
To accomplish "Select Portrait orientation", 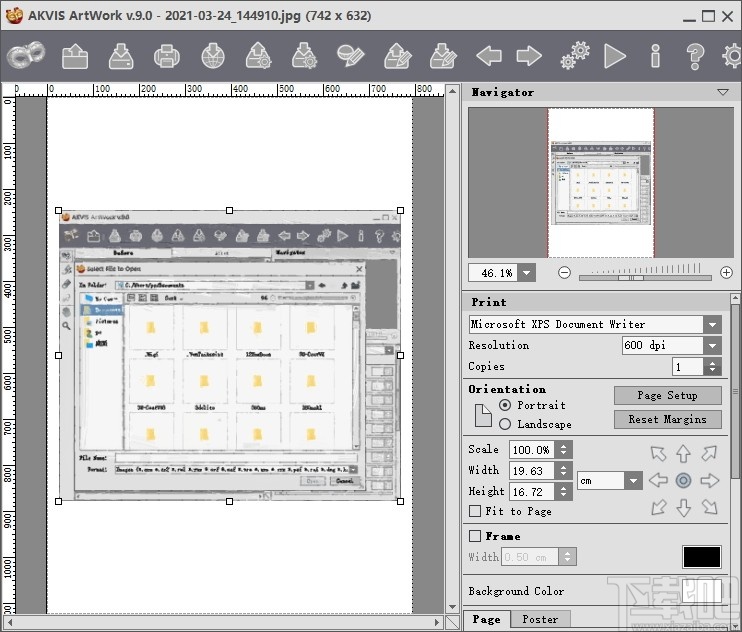I will (x=505, y=405).
